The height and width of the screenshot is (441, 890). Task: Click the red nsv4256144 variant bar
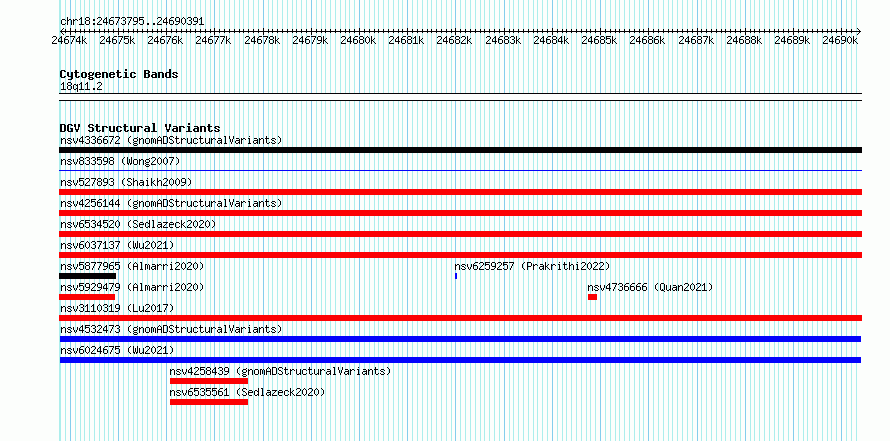(x=460, y=213)
